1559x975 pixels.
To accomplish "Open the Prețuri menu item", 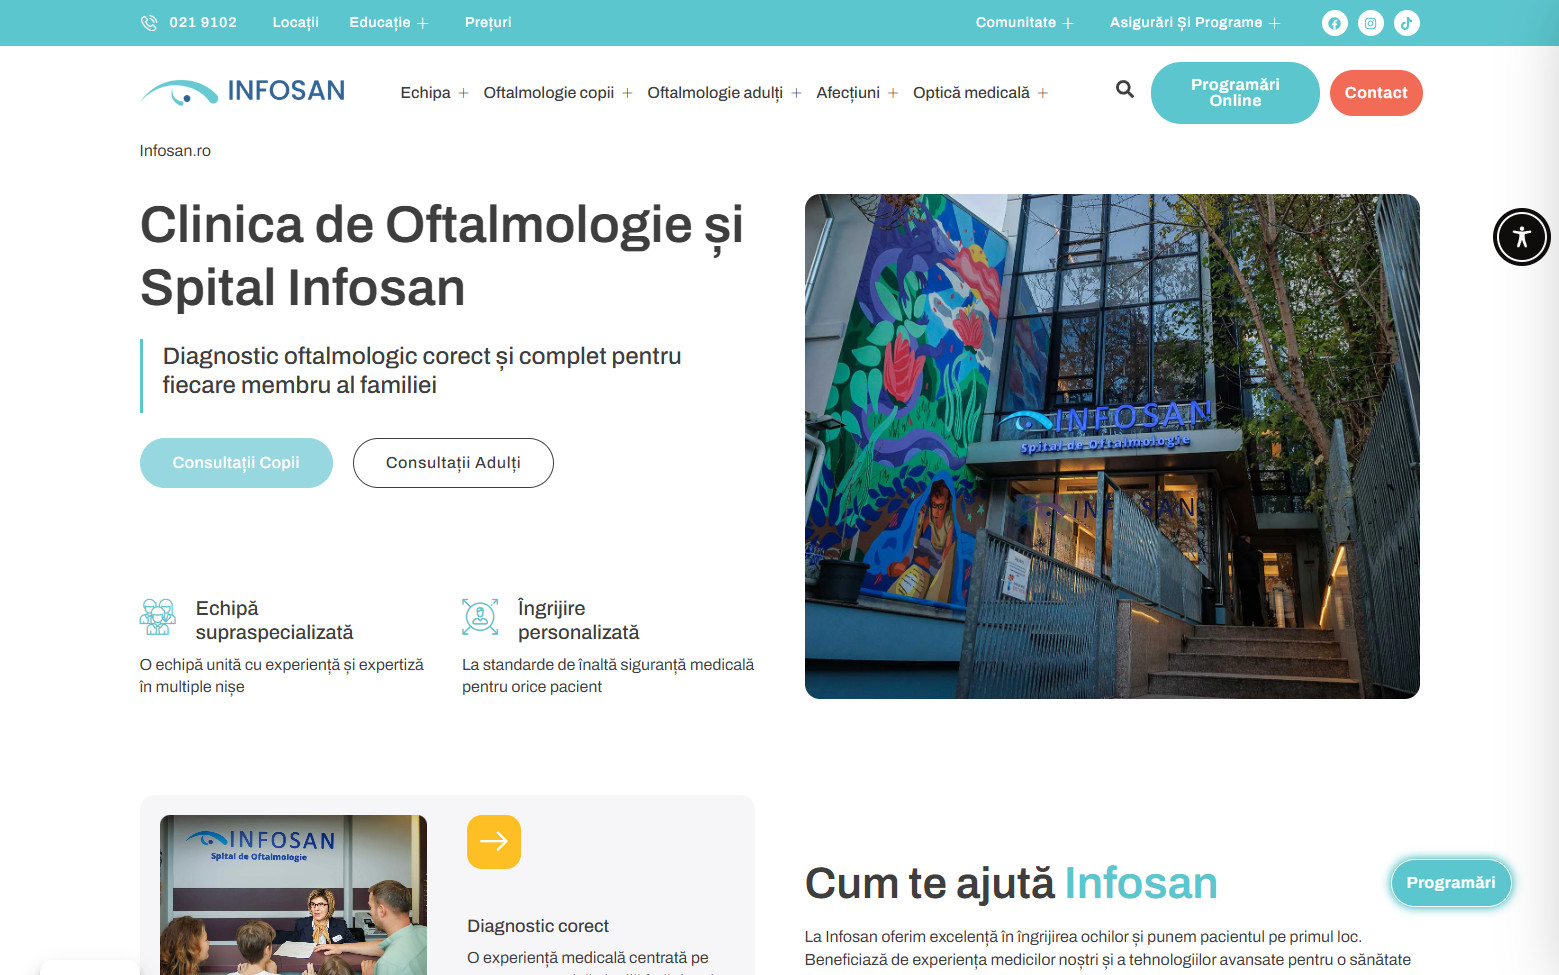I will tap(488, 23).
